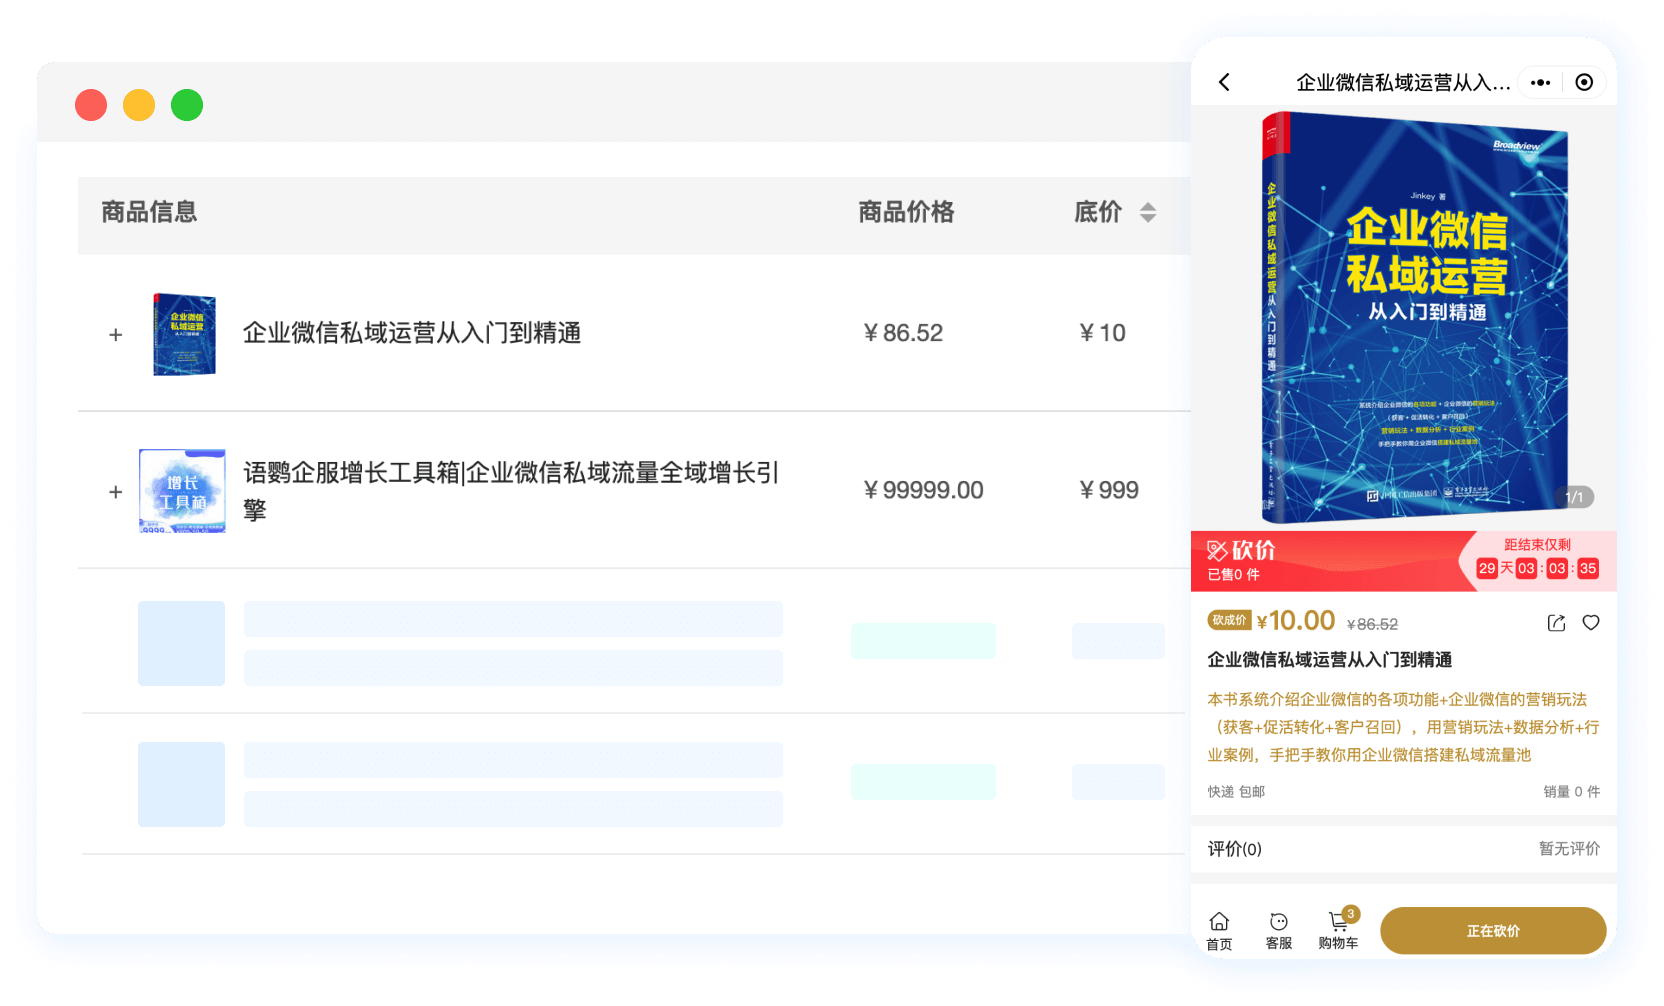The width and height of the screenshot is (1664, 1006).
Task: Open the 购物车 shopping cart
Action: [x=1338, y=930]
